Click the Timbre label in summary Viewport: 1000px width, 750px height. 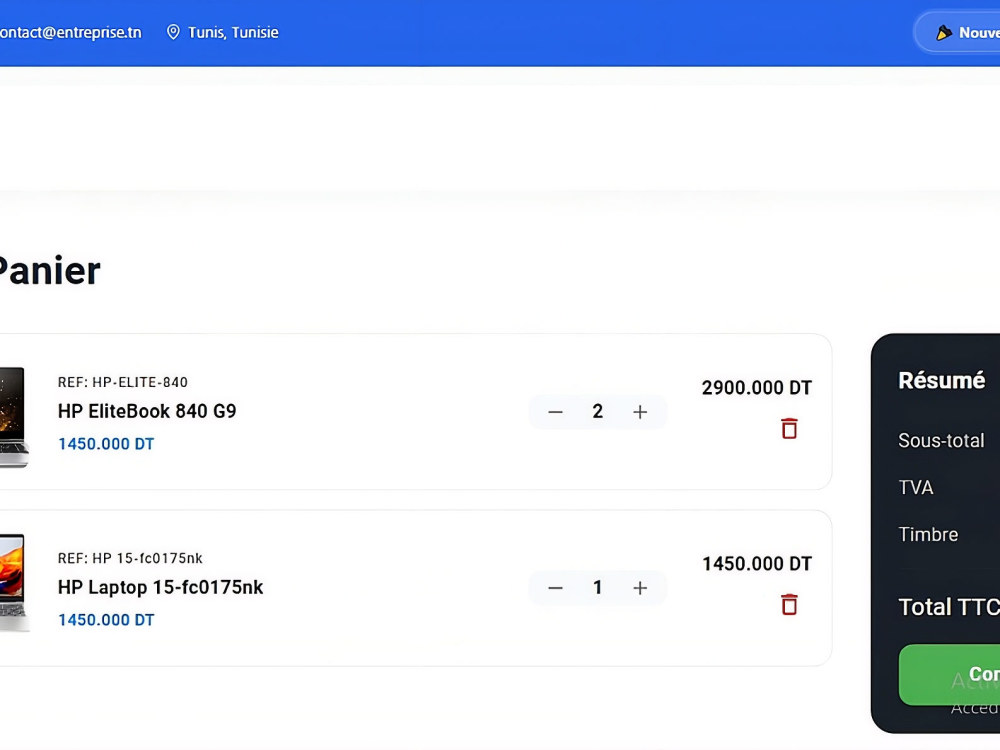pyautogui.click(x=928, y=534)
